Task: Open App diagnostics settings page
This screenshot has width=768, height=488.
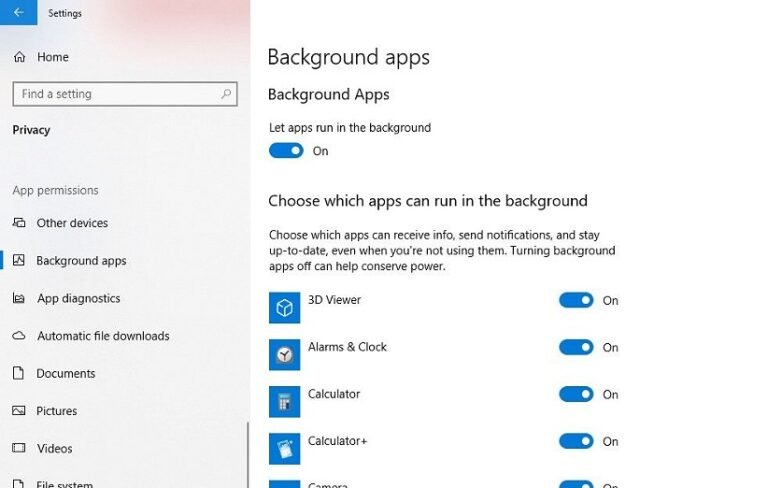Action: click(78, 298)
